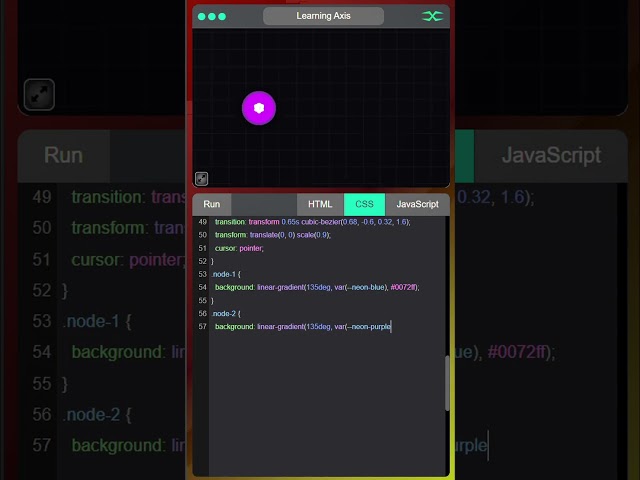Image resolution: width=640 pixels, height=480 pixels.
Task: Click the white hexagon inside the purple node
Action: pos(259,108)
